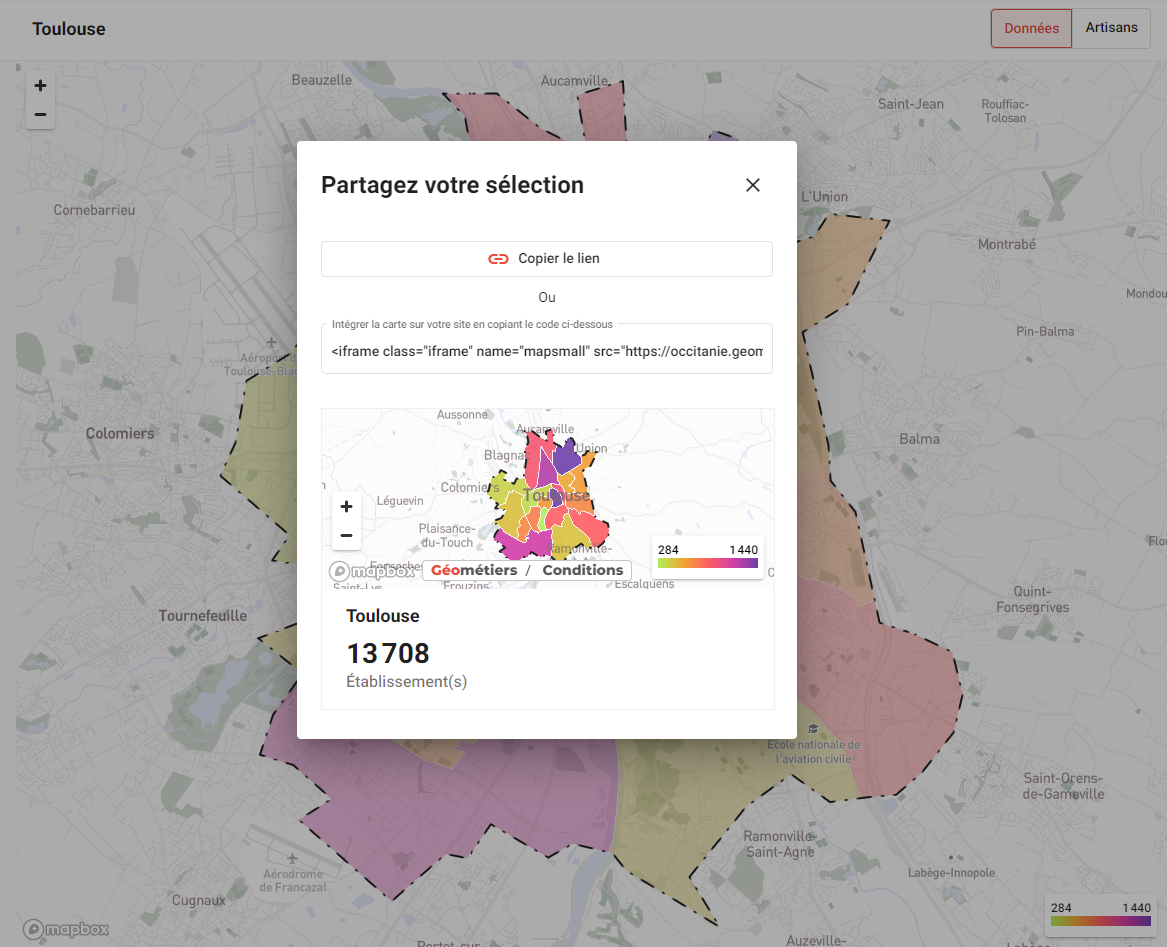This screenshot has height=947, width=1167.
Task: Click the Mapbox logo in preview map
Action: tap(373, 571)
